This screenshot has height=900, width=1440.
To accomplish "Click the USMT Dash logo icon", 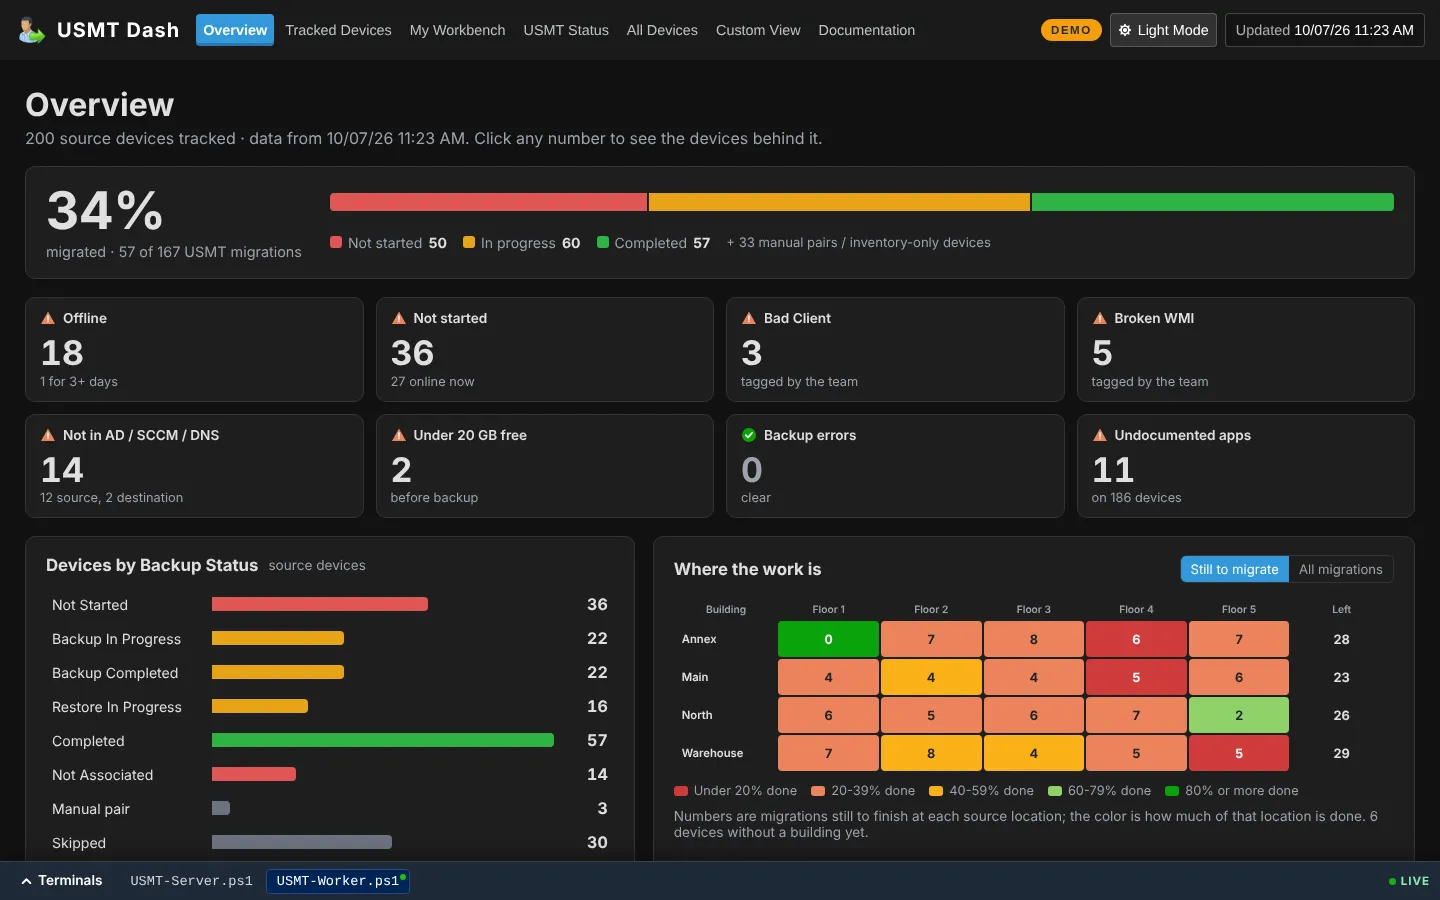I will 31,30.
